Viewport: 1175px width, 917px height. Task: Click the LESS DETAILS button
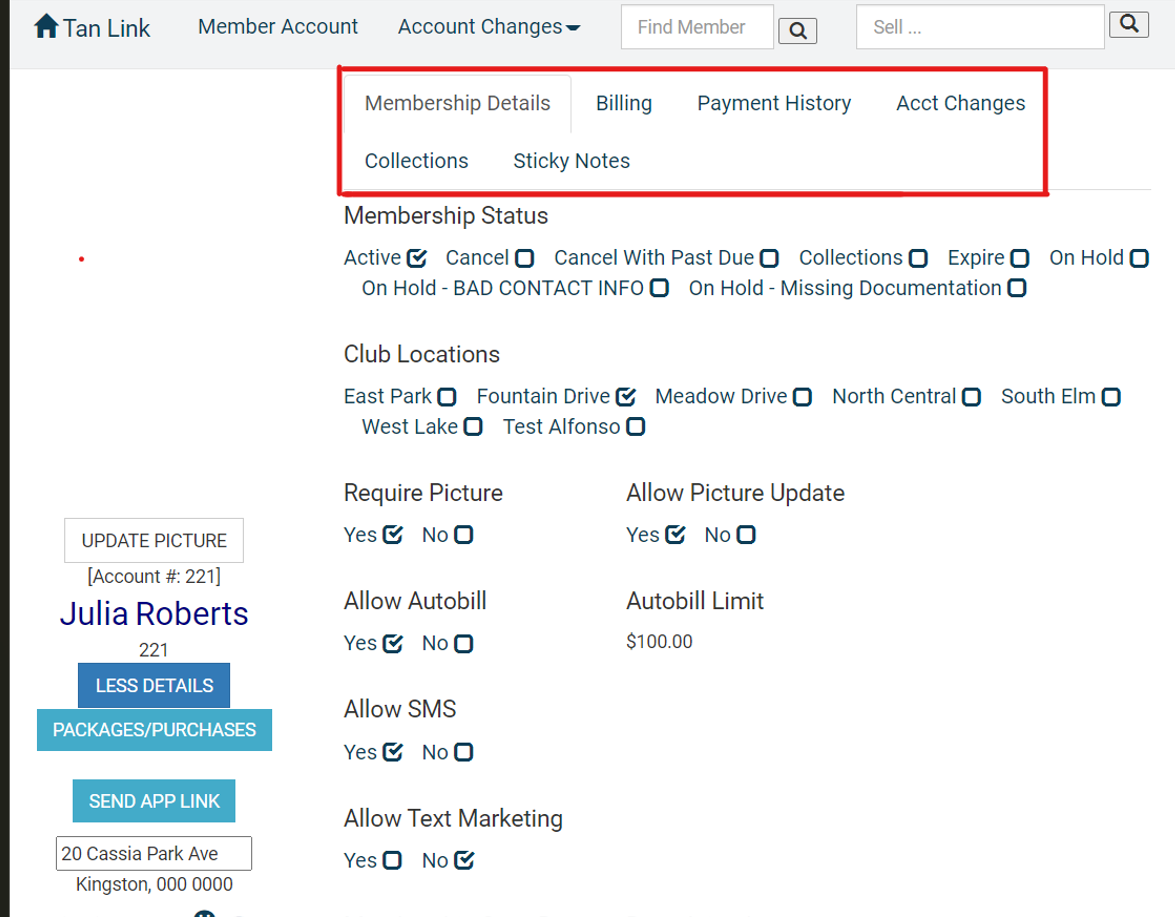(154, 686)
